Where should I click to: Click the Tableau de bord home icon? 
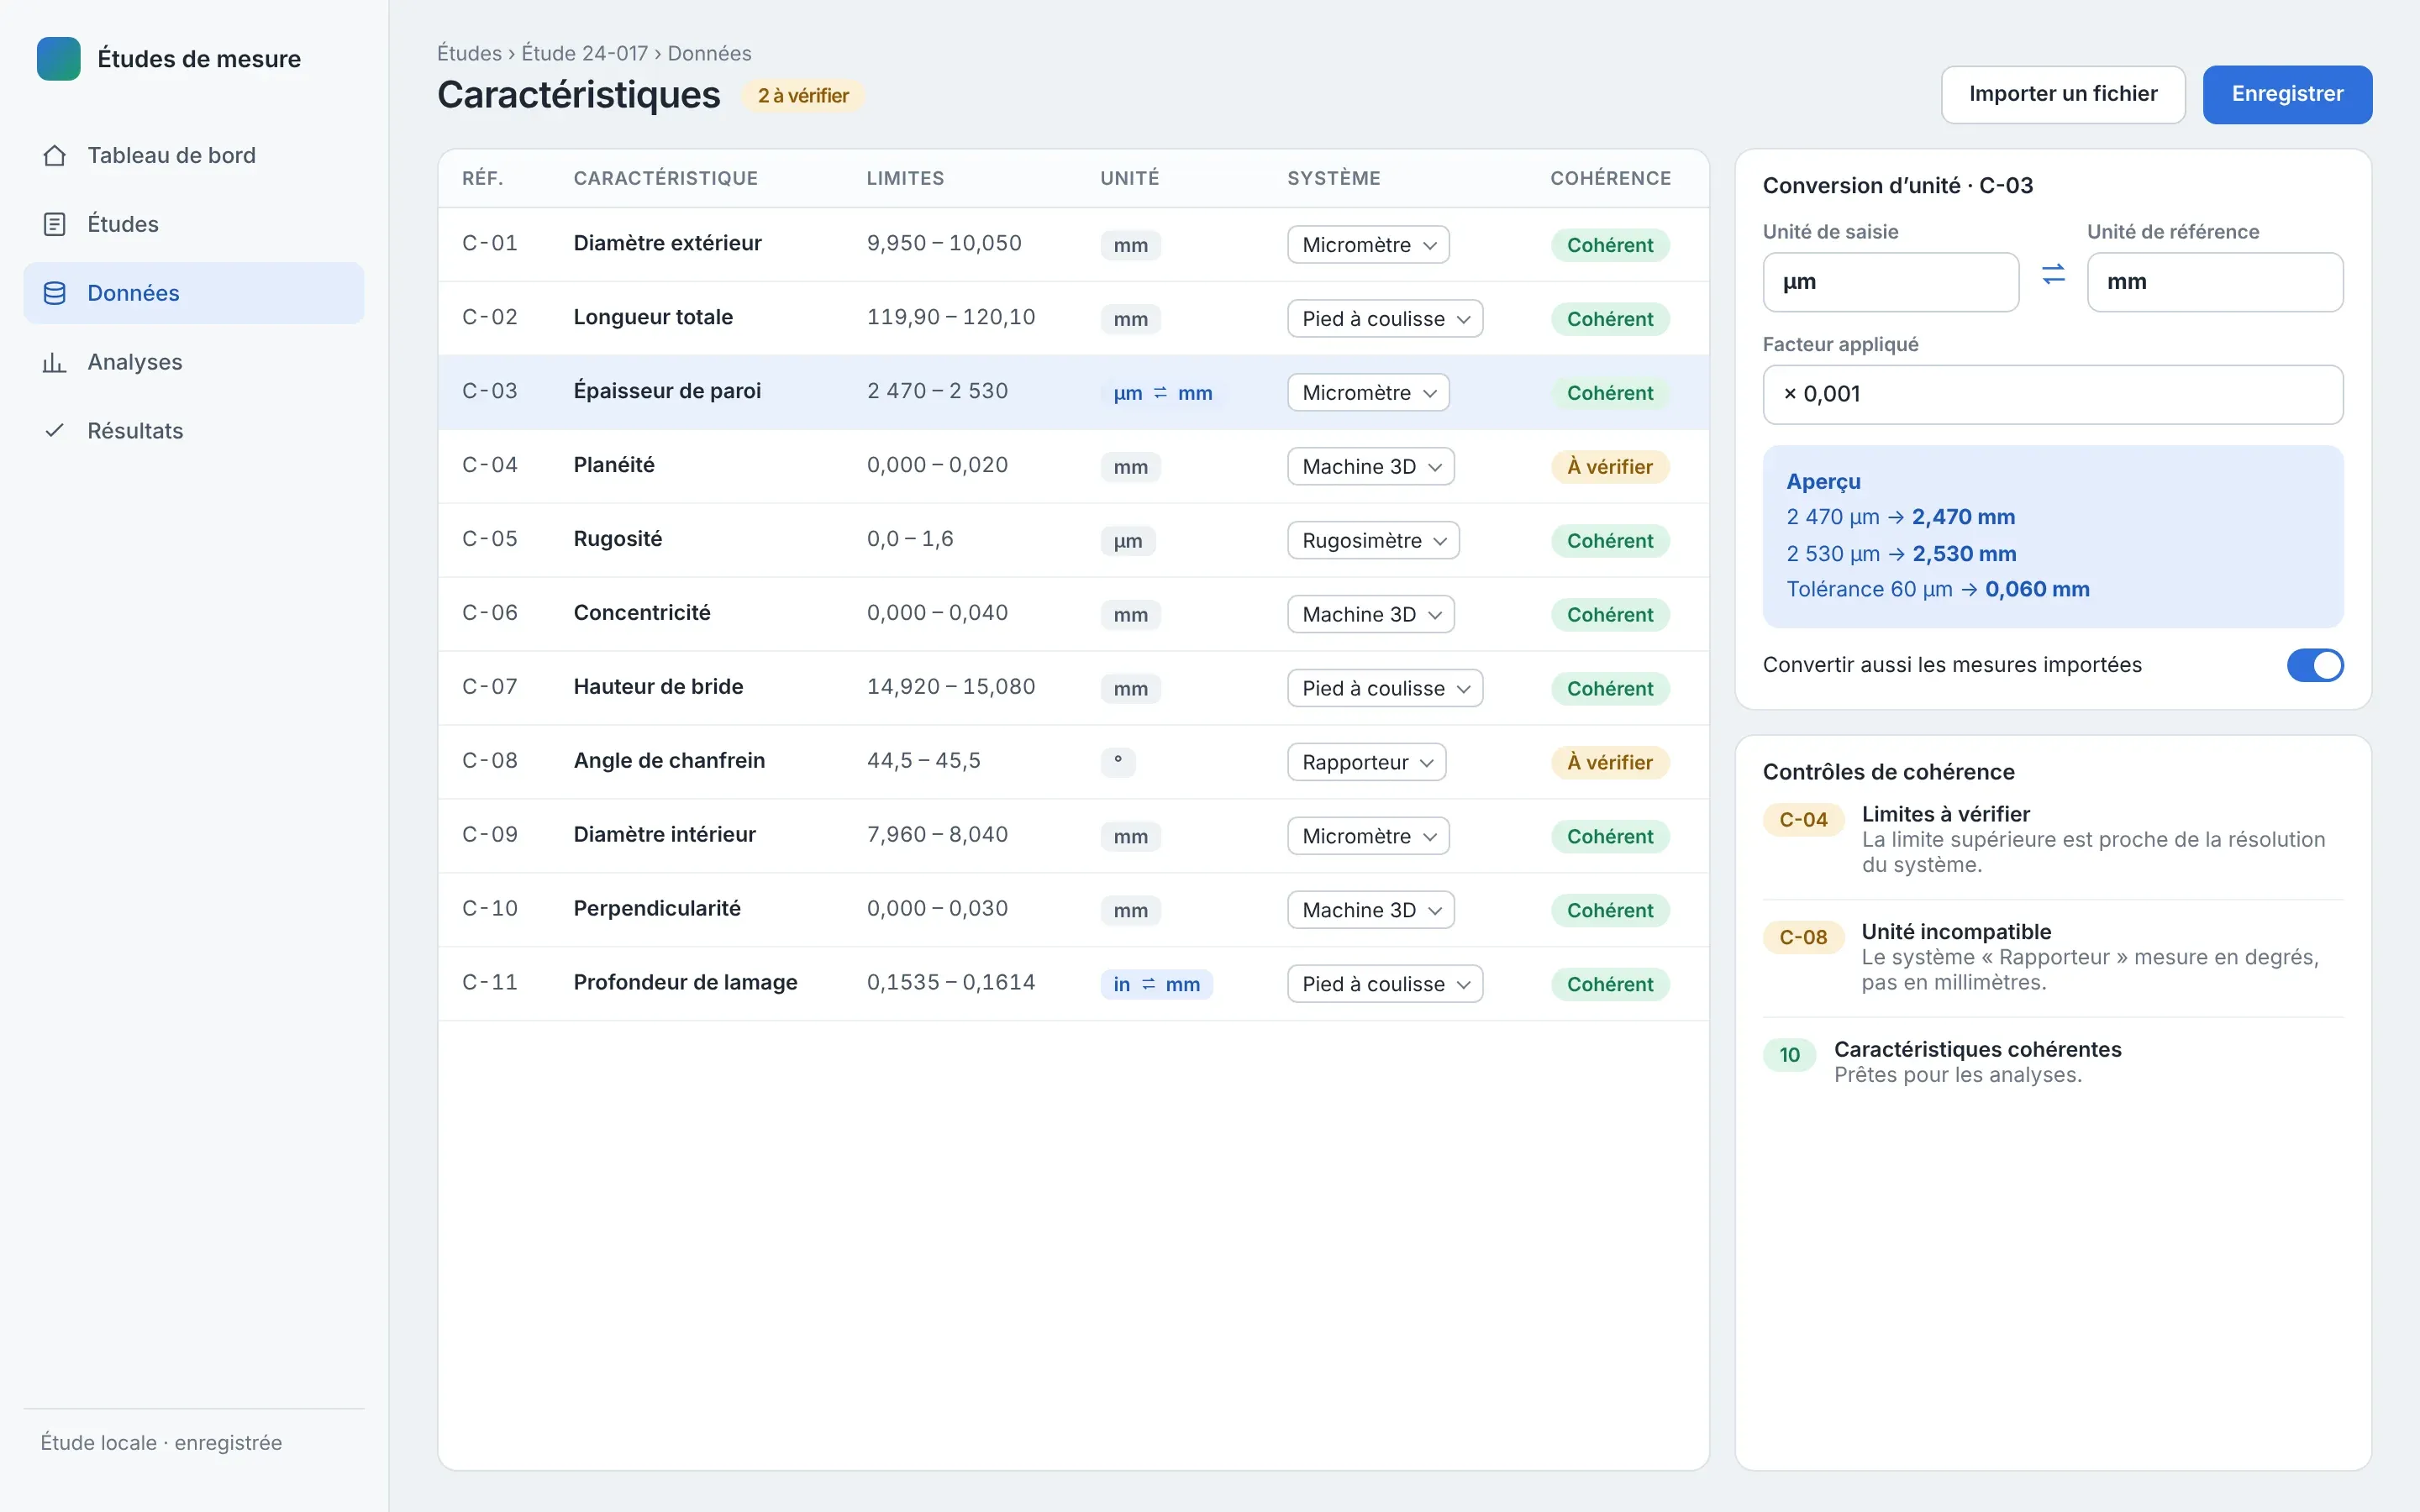(x=55, y=156)
